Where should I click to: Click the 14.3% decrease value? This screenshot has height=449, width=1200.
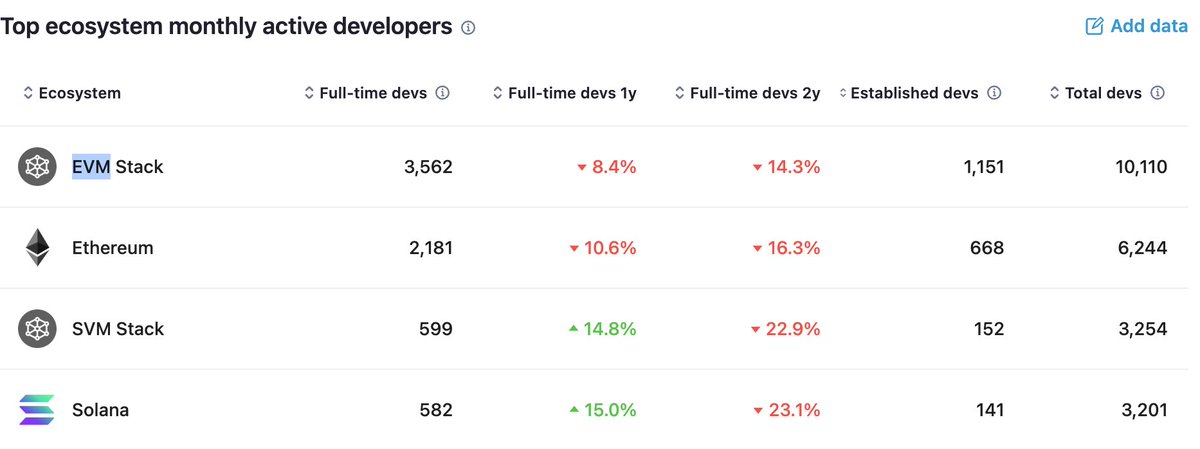point(787,167)
